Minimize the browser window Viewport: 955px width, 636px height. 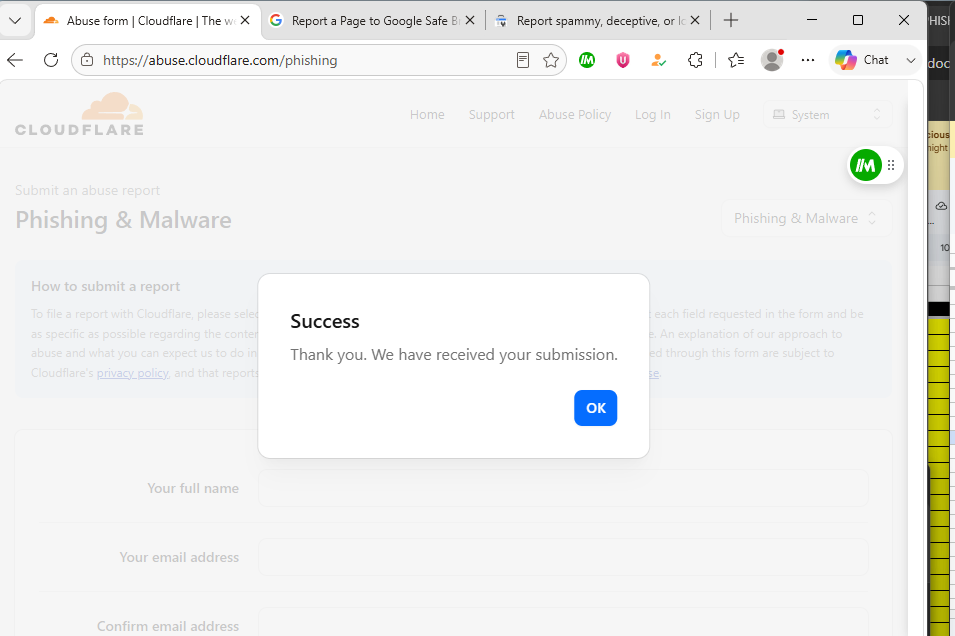pos(812,20)
